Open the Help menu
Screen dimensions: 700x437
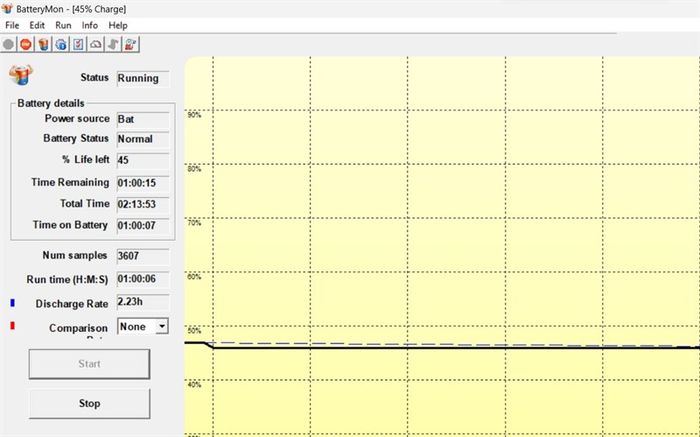point(118,24)
